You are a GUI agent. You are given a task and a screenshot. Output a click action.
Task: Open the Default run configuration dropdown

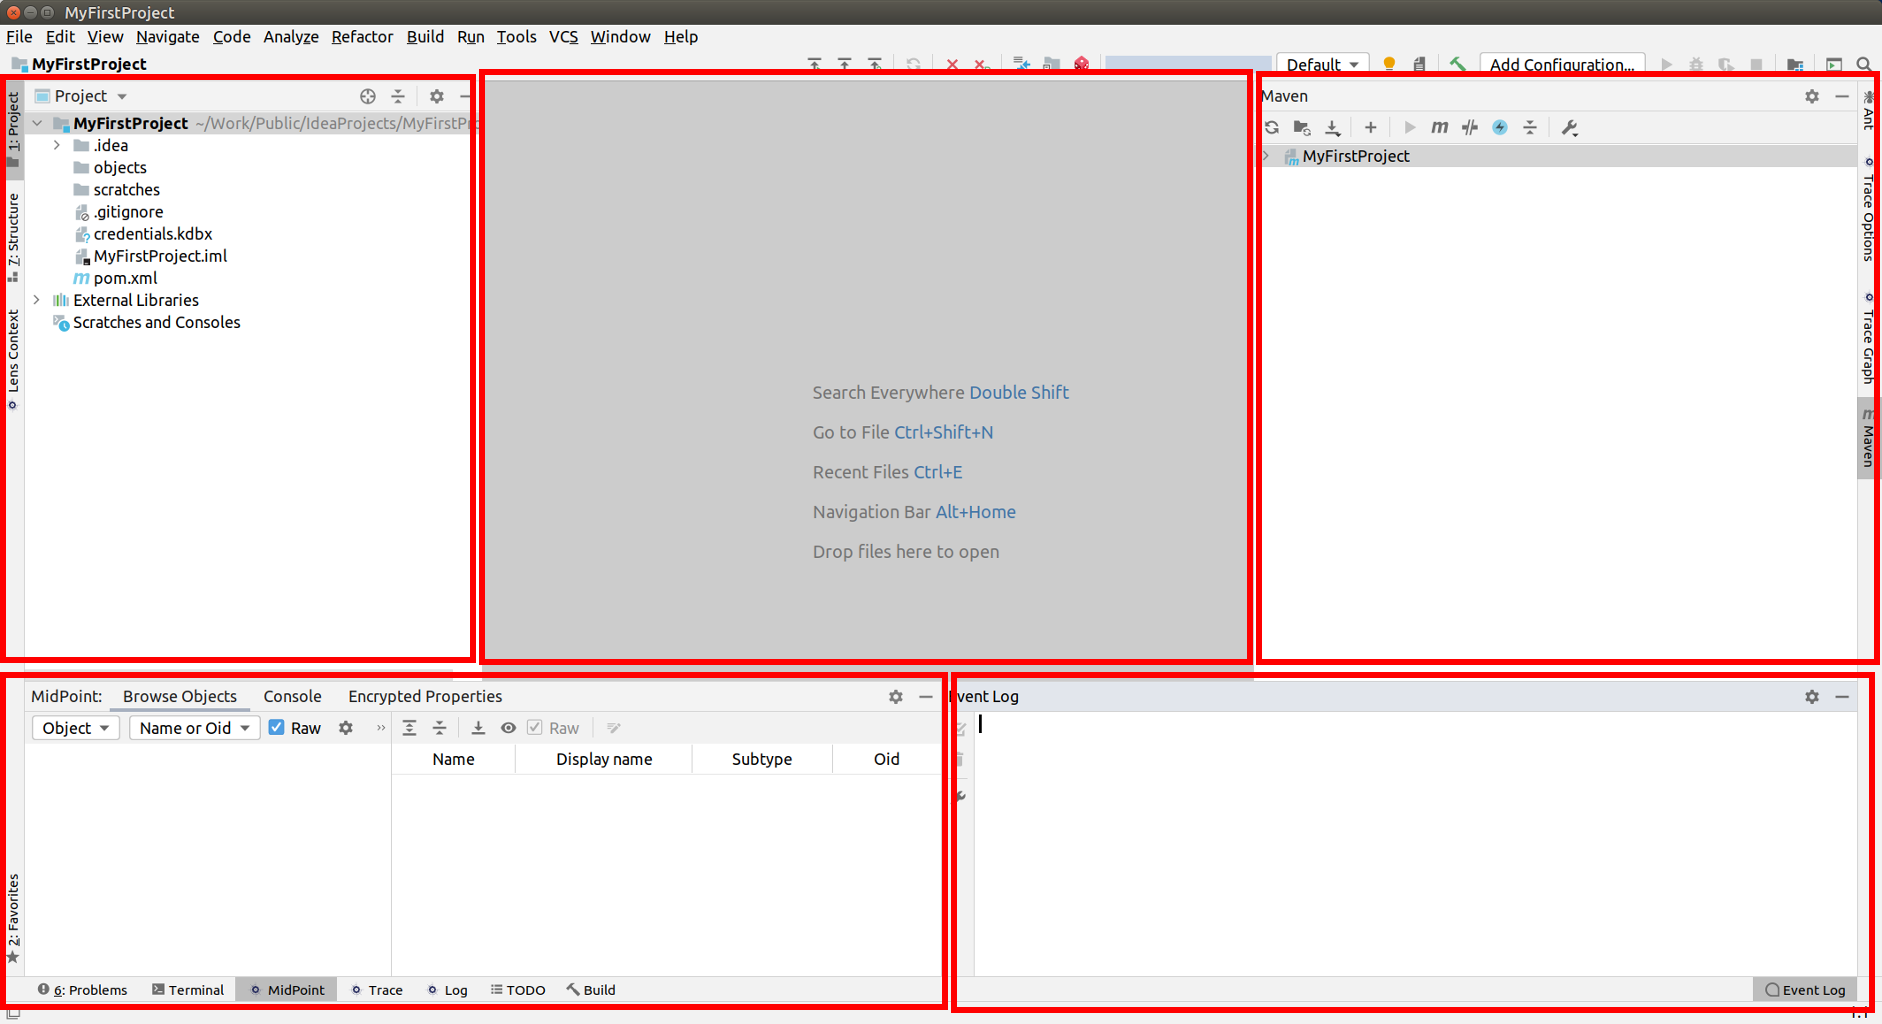click(1322, 63)
